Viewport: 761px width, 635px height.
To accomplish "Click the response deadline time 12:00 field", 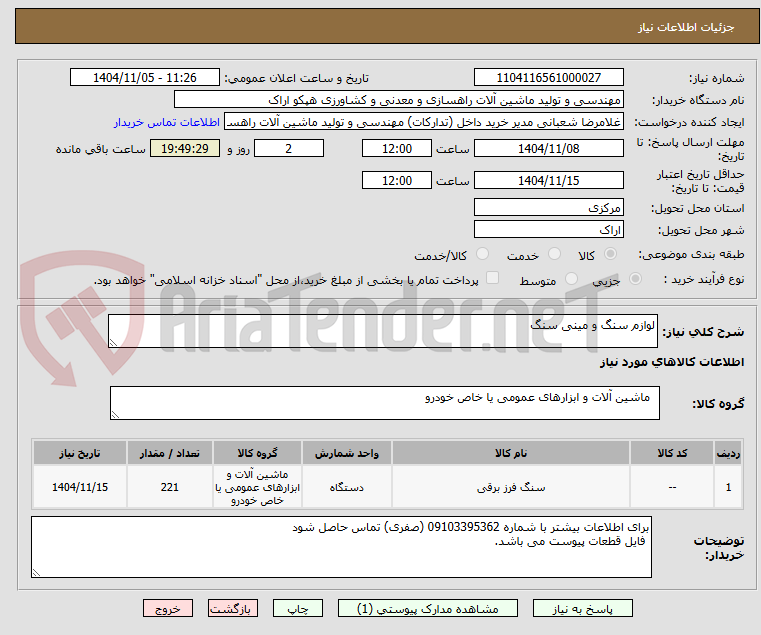I will [397, 149].
